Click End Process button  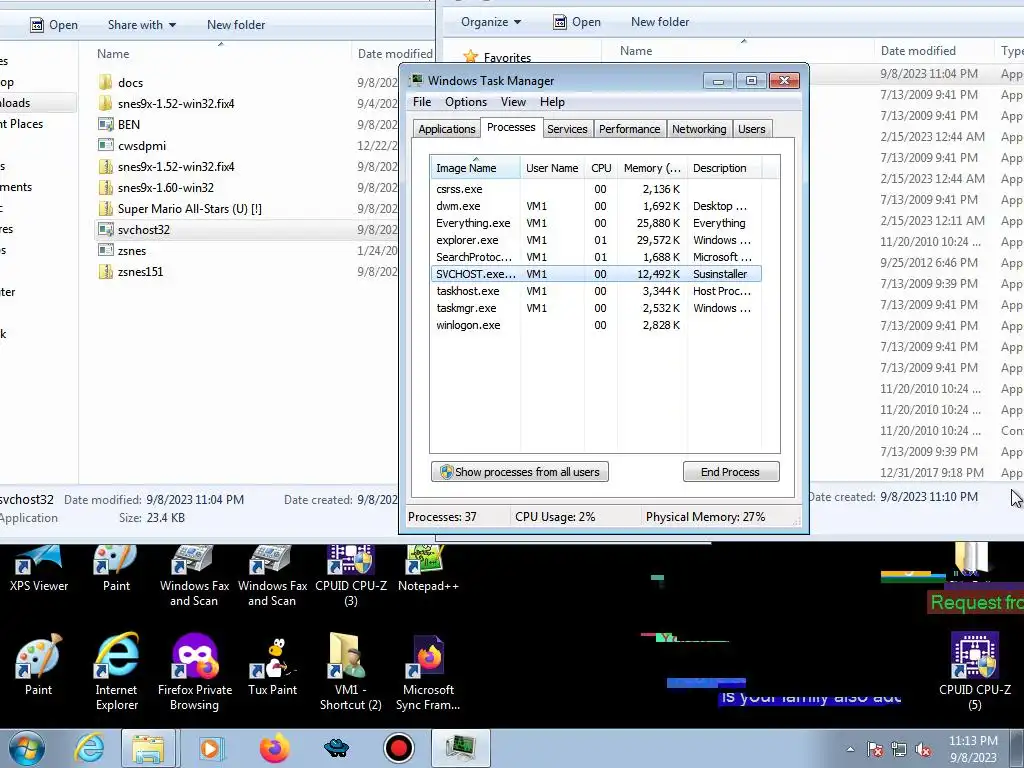pos(731,472)
